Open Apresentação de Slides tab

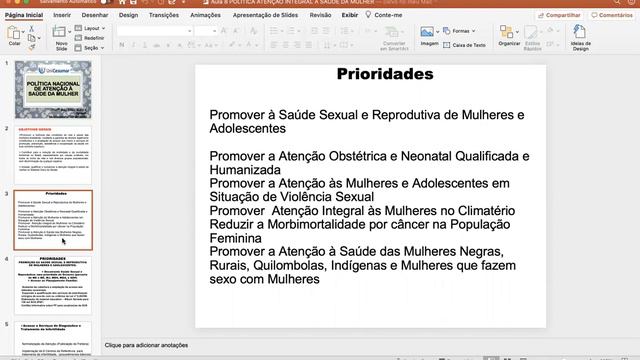click(x=265, y=15)
